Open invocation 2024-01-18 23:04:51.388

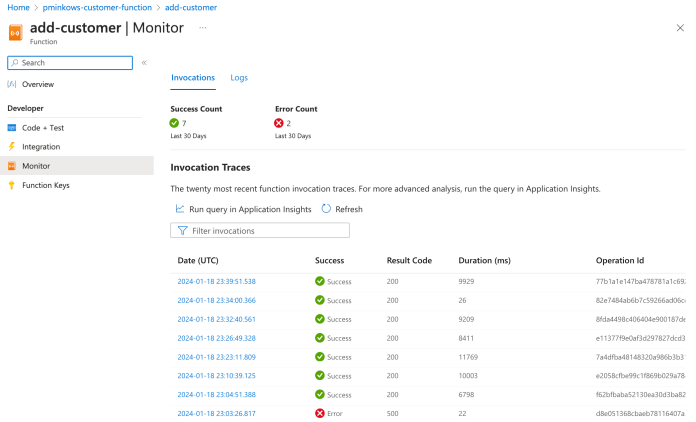point(217,394)
